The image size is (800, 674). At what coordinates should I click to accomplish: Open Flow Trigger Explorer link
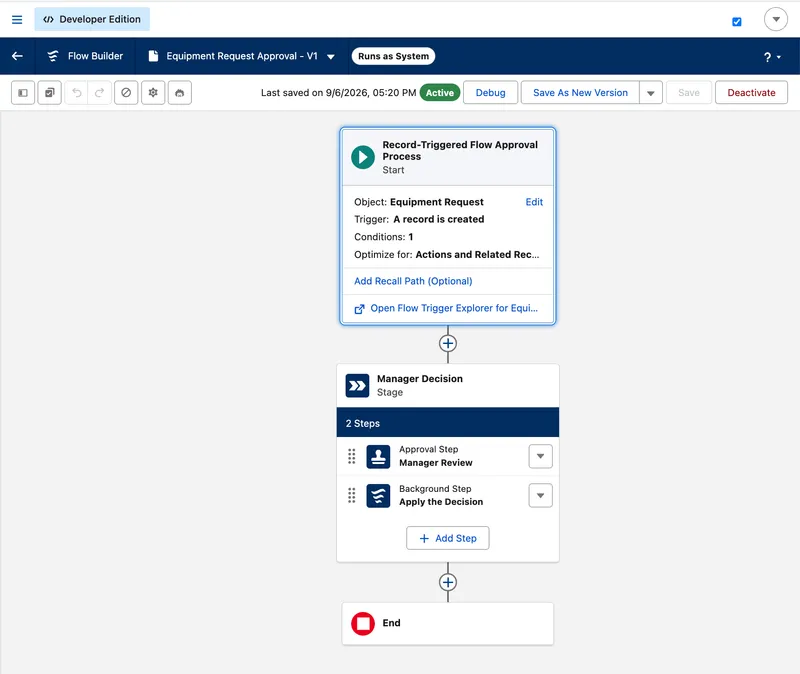454,308
